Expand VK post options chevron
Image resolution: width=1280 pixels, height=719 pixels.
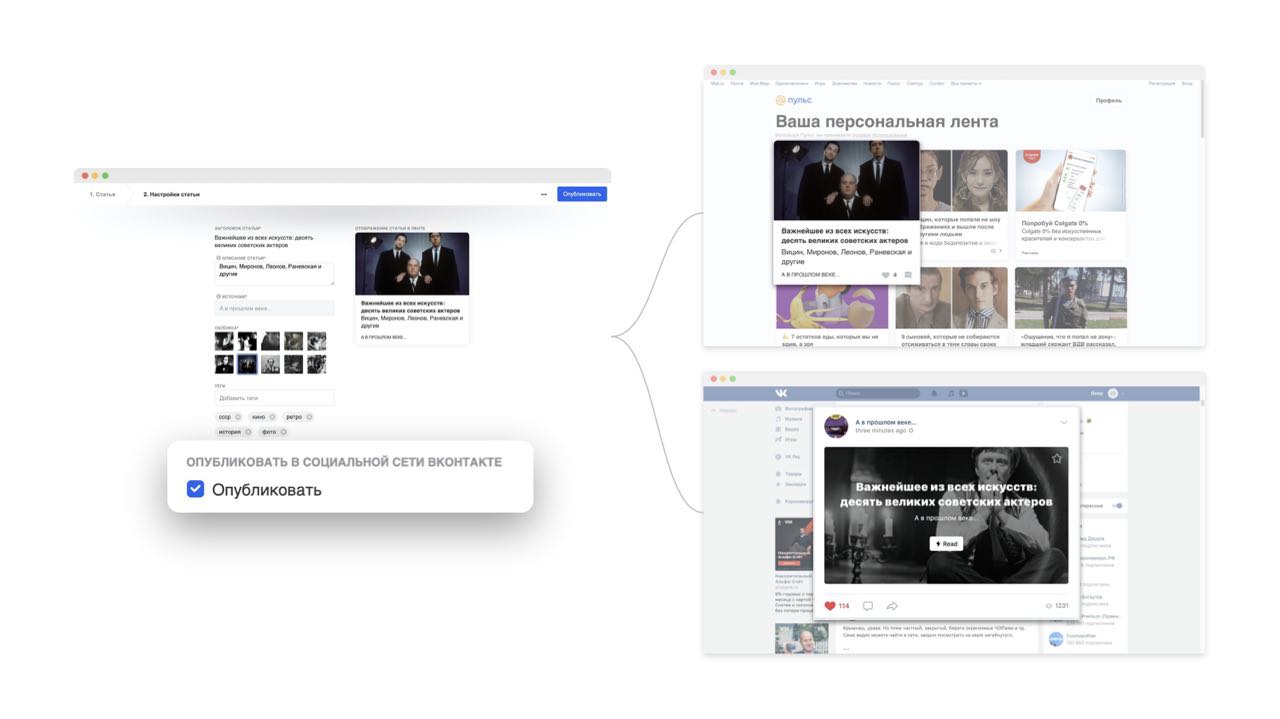click(x=1063, y=423)
